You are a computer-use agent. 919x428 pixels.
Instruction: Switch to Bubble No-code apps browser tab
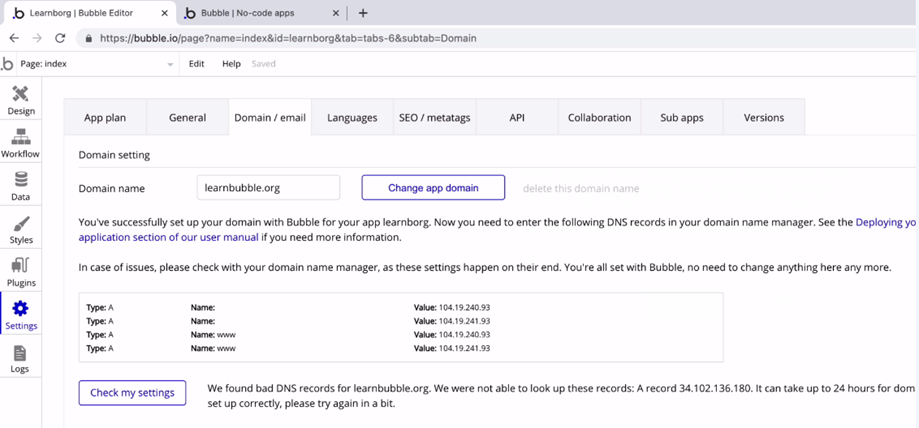261,12
